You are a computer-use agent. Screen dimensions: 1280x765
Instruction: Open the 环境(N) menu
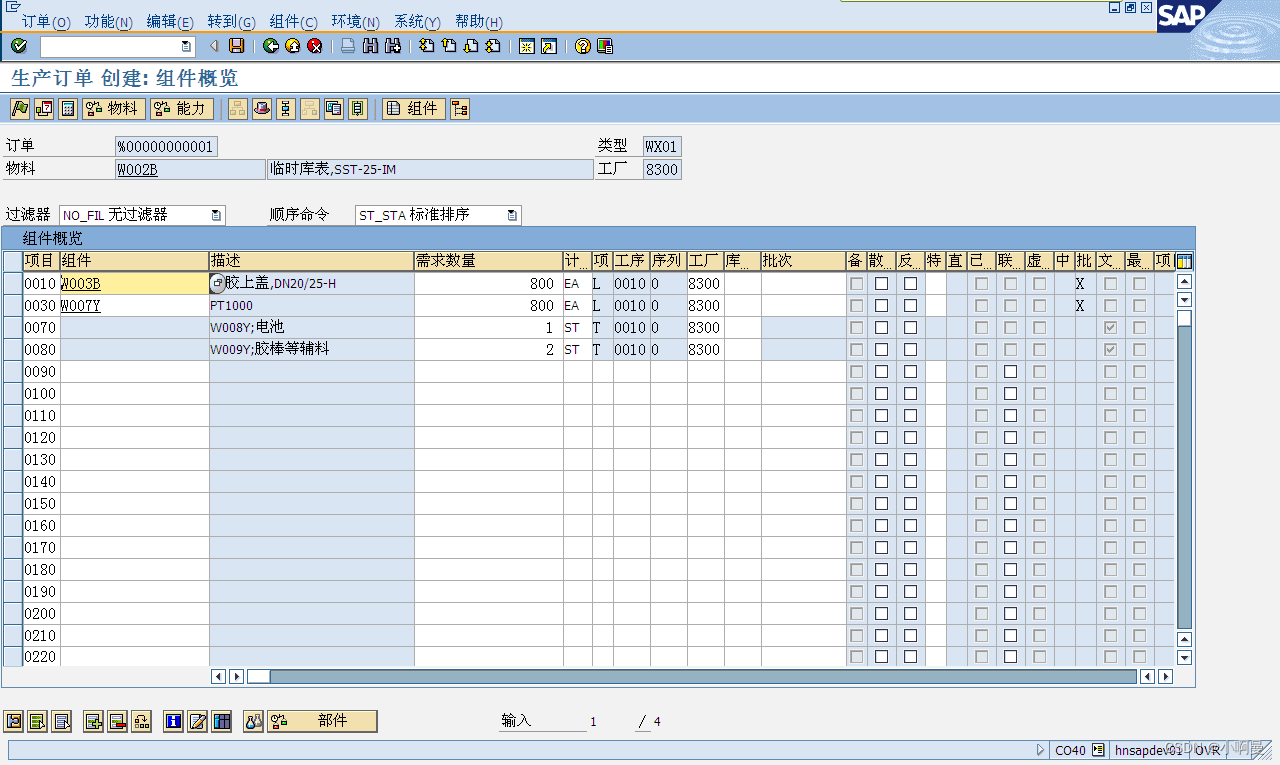pyautogui.click(x=355, y=21)
